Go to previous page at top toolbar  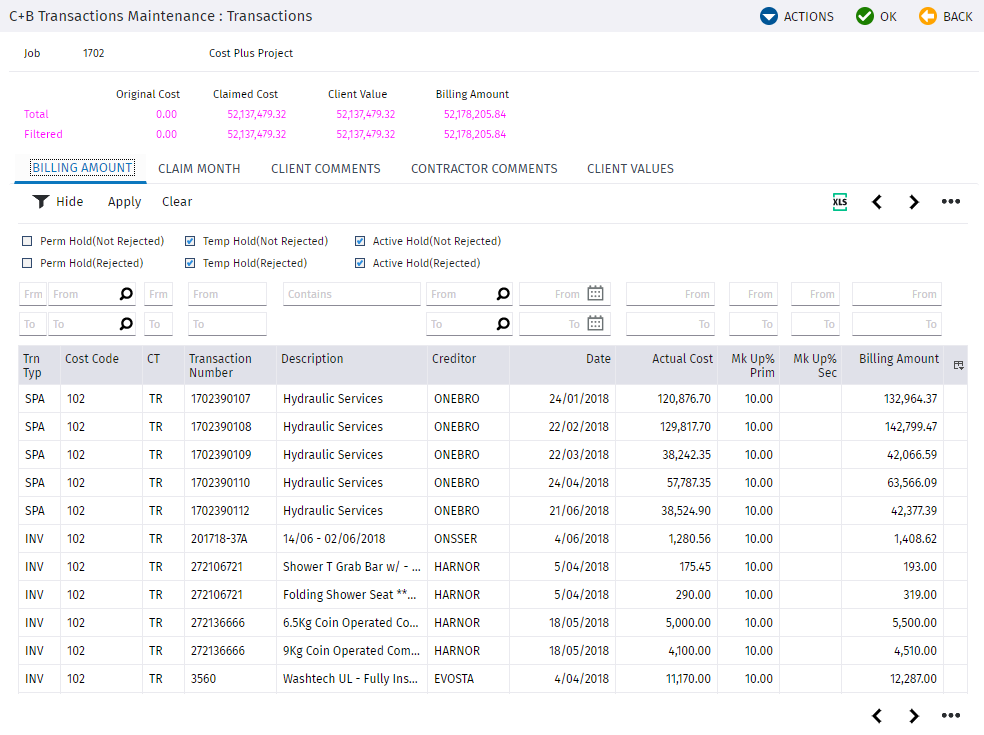tap(877, 201)
